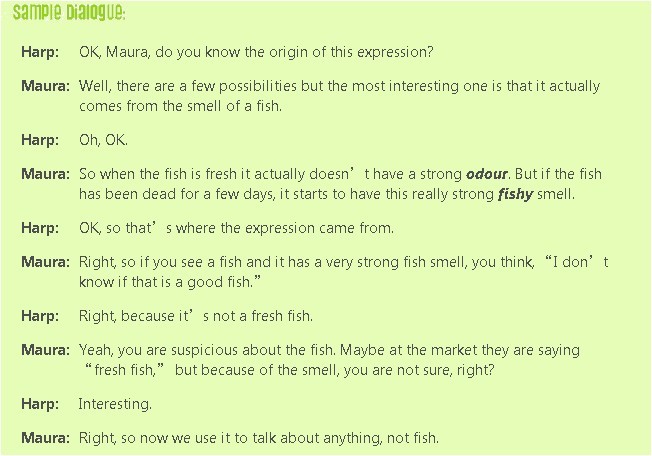
Task: Click the "Harp:" label beside "Oh, OK."
Action: pyautogui.click(x=40, y=140)
